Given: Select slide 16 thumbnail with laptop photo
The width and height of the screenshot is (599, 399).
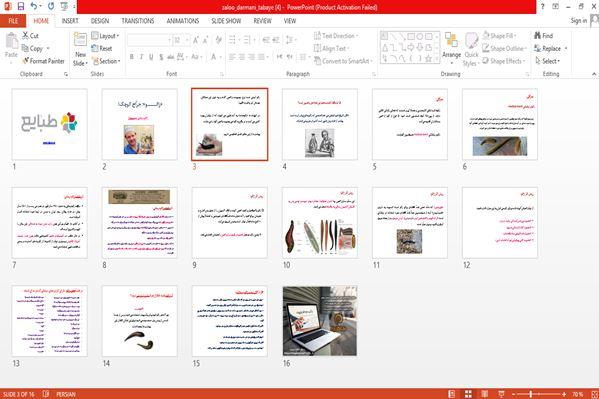Looking at the screenshot, I should pyautogui.click(x=320, y=321).
